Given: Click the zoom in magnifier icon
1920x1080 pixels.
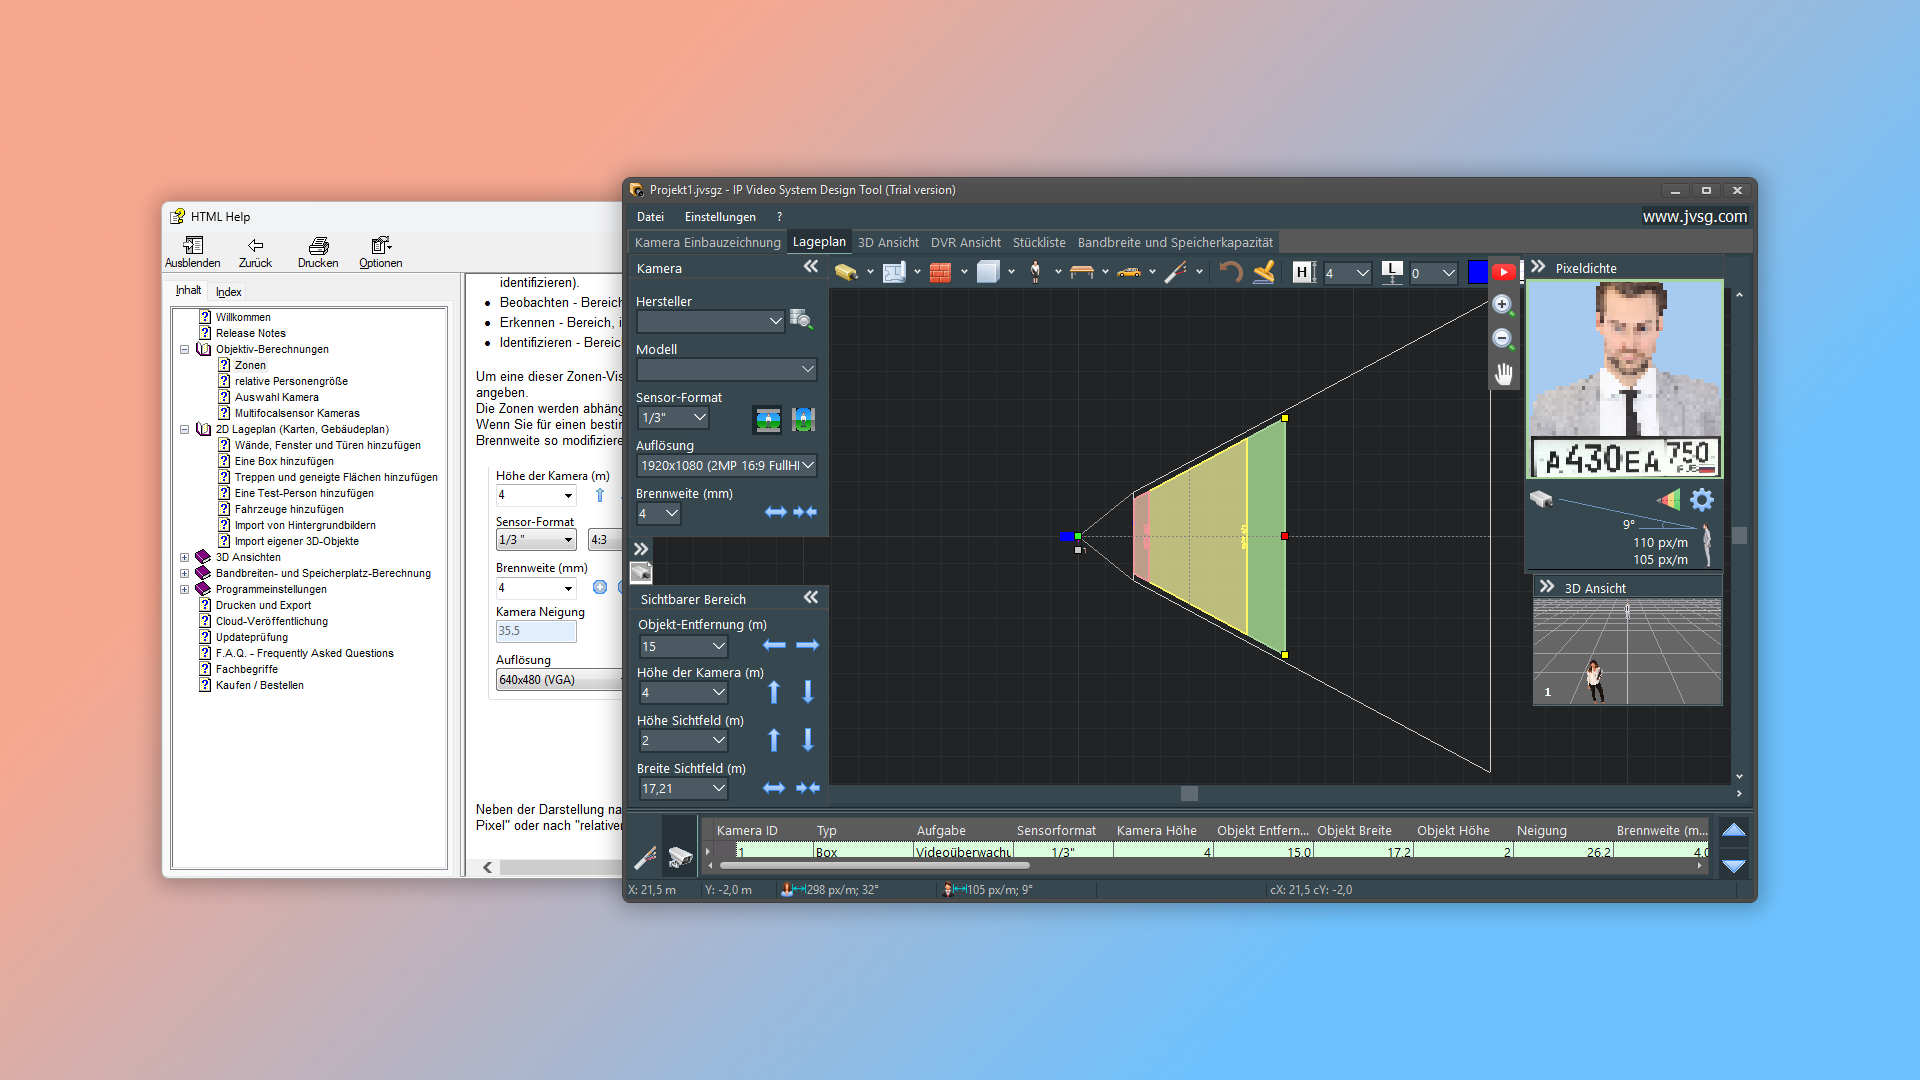Looking at the screenshot, I should tap(1502, 305).
